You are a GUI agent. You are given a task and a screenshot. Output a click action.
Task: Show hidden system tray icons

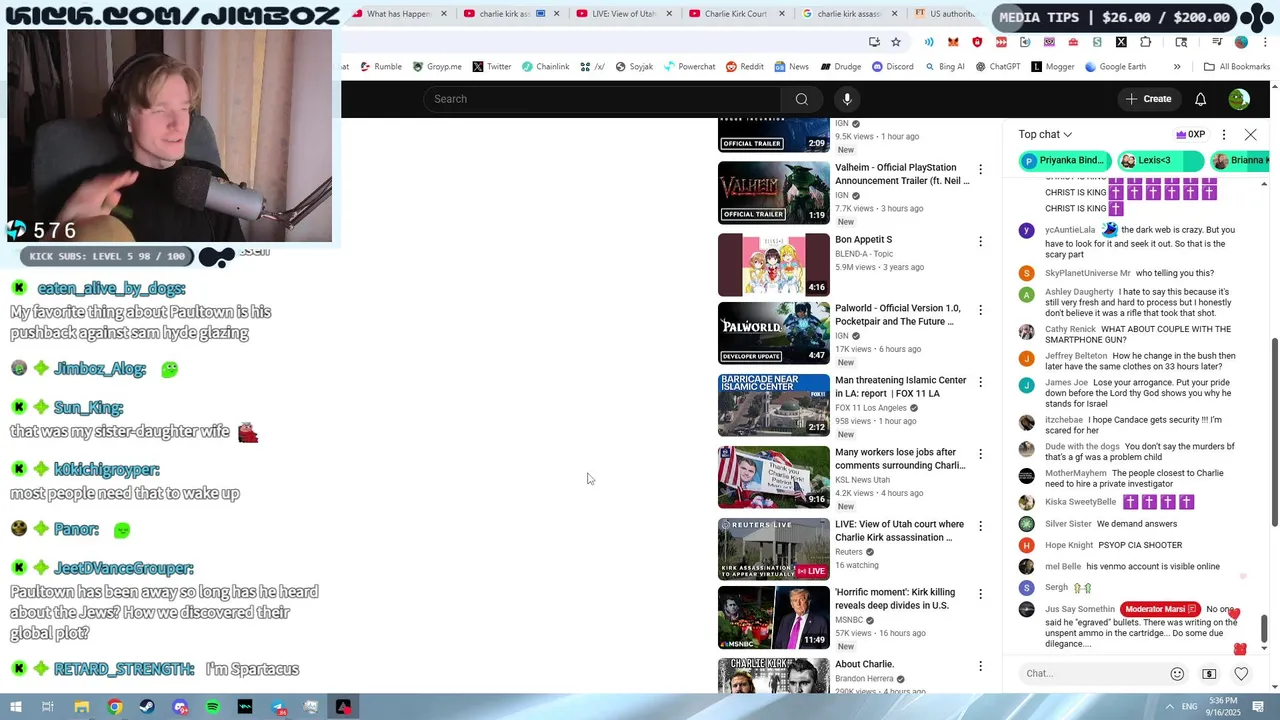pos(1170,707)
